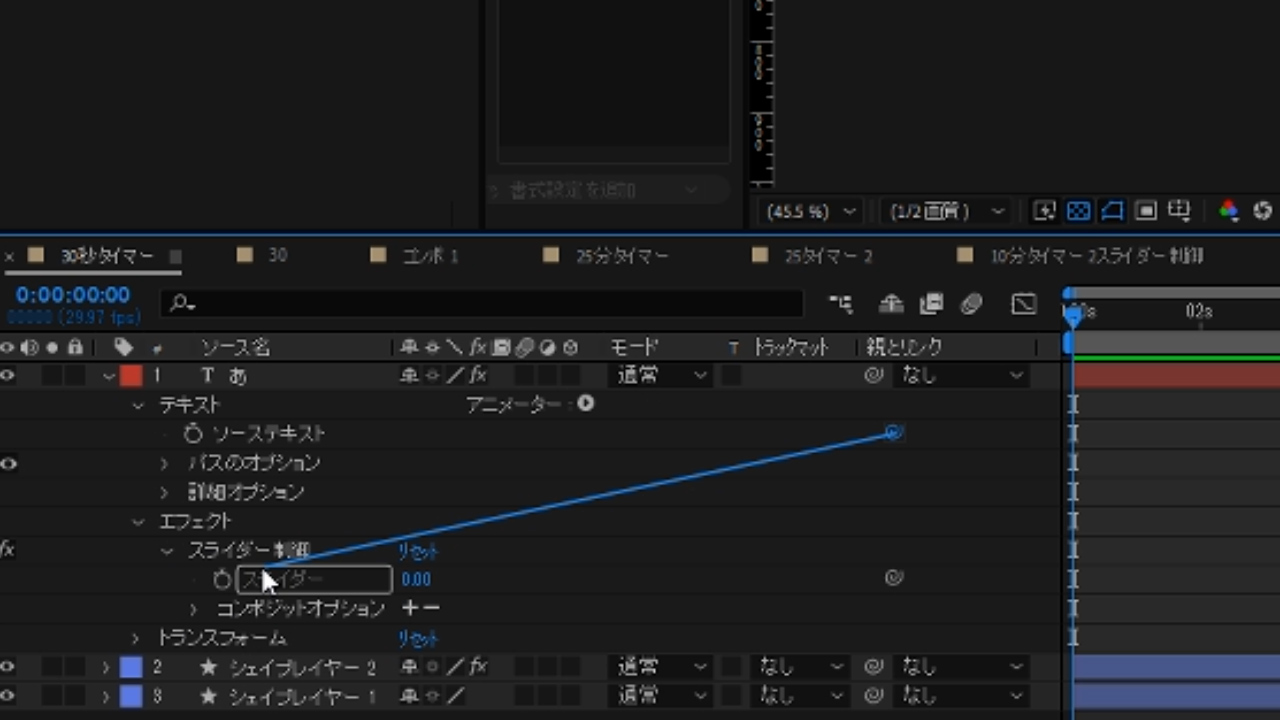Toggle the motion blur enable icon
1280x720 pixels.
point(971,304)
